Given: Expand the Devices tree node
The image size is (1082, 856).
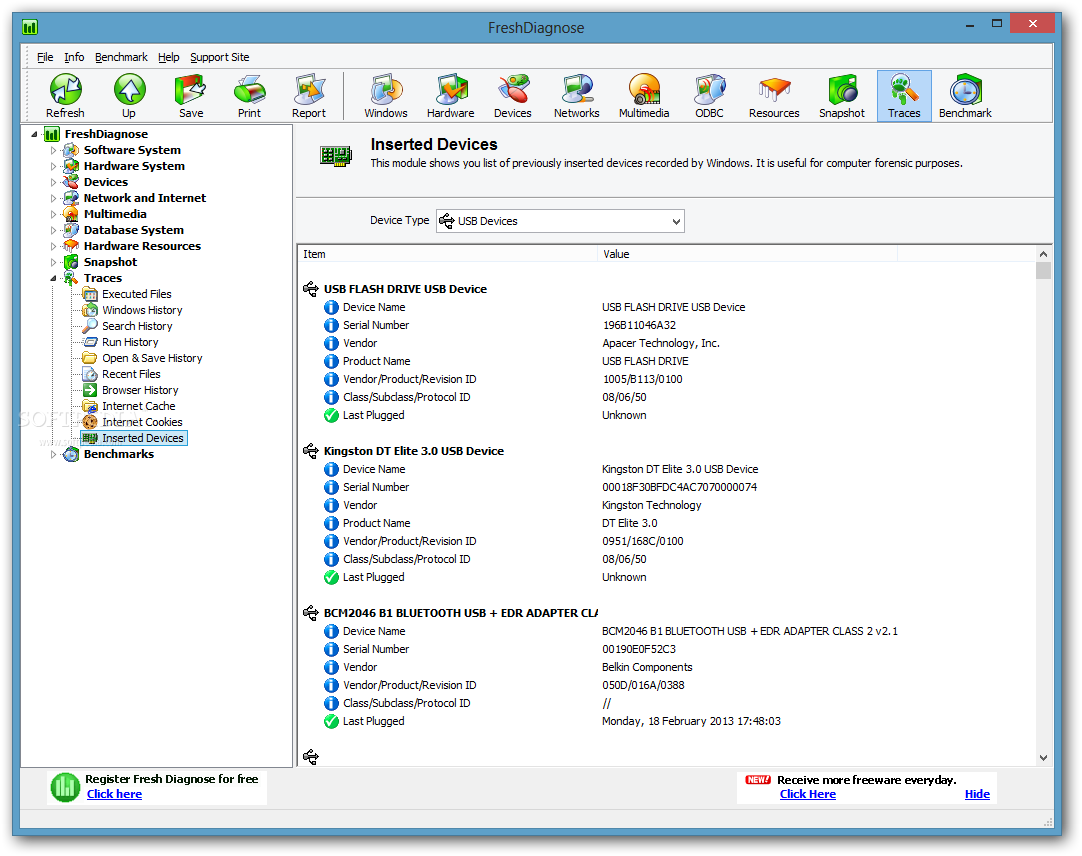Looking at the screenshot, I should [x=53, y=182].
